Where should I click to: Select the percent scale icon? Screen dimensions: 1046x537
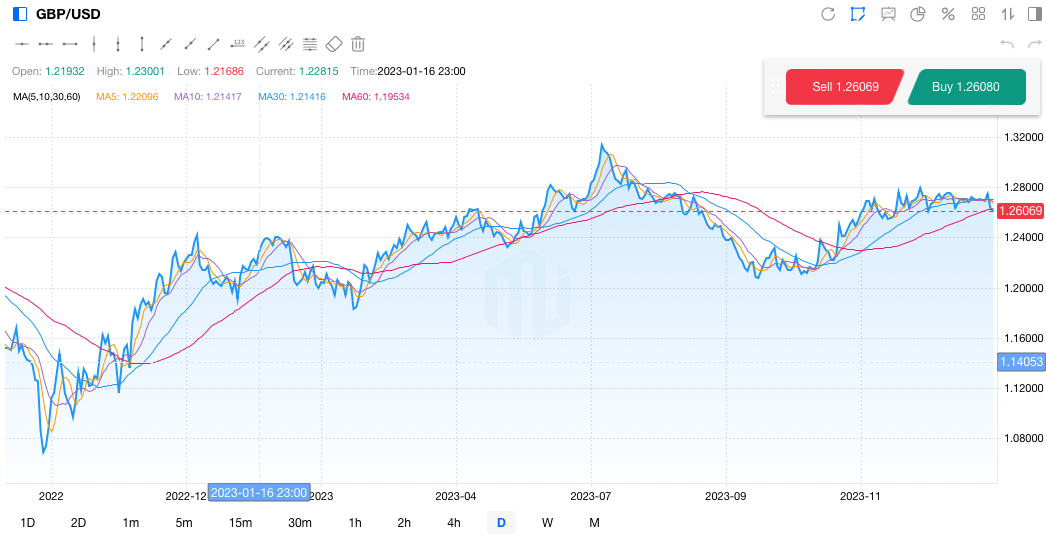click(x=948, y=14)
